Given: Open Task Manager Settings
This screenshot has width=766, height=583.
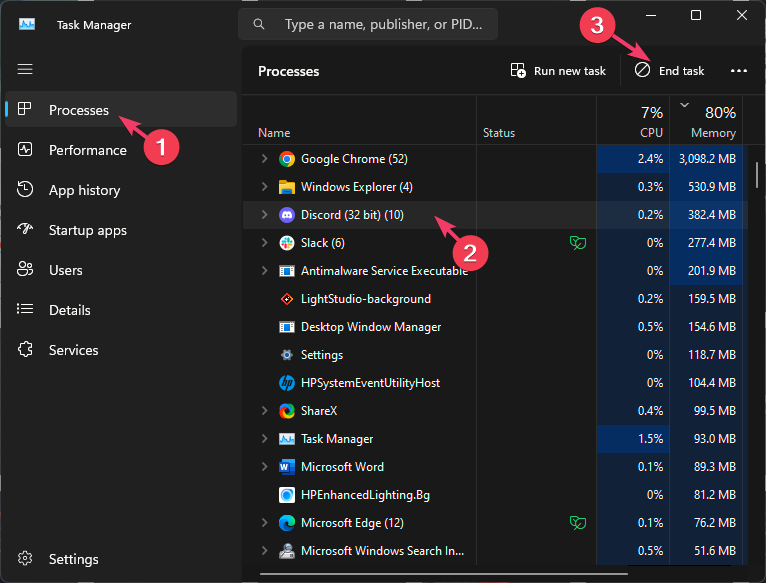Looking at the screenshot, I should click(x=73, y=559).
